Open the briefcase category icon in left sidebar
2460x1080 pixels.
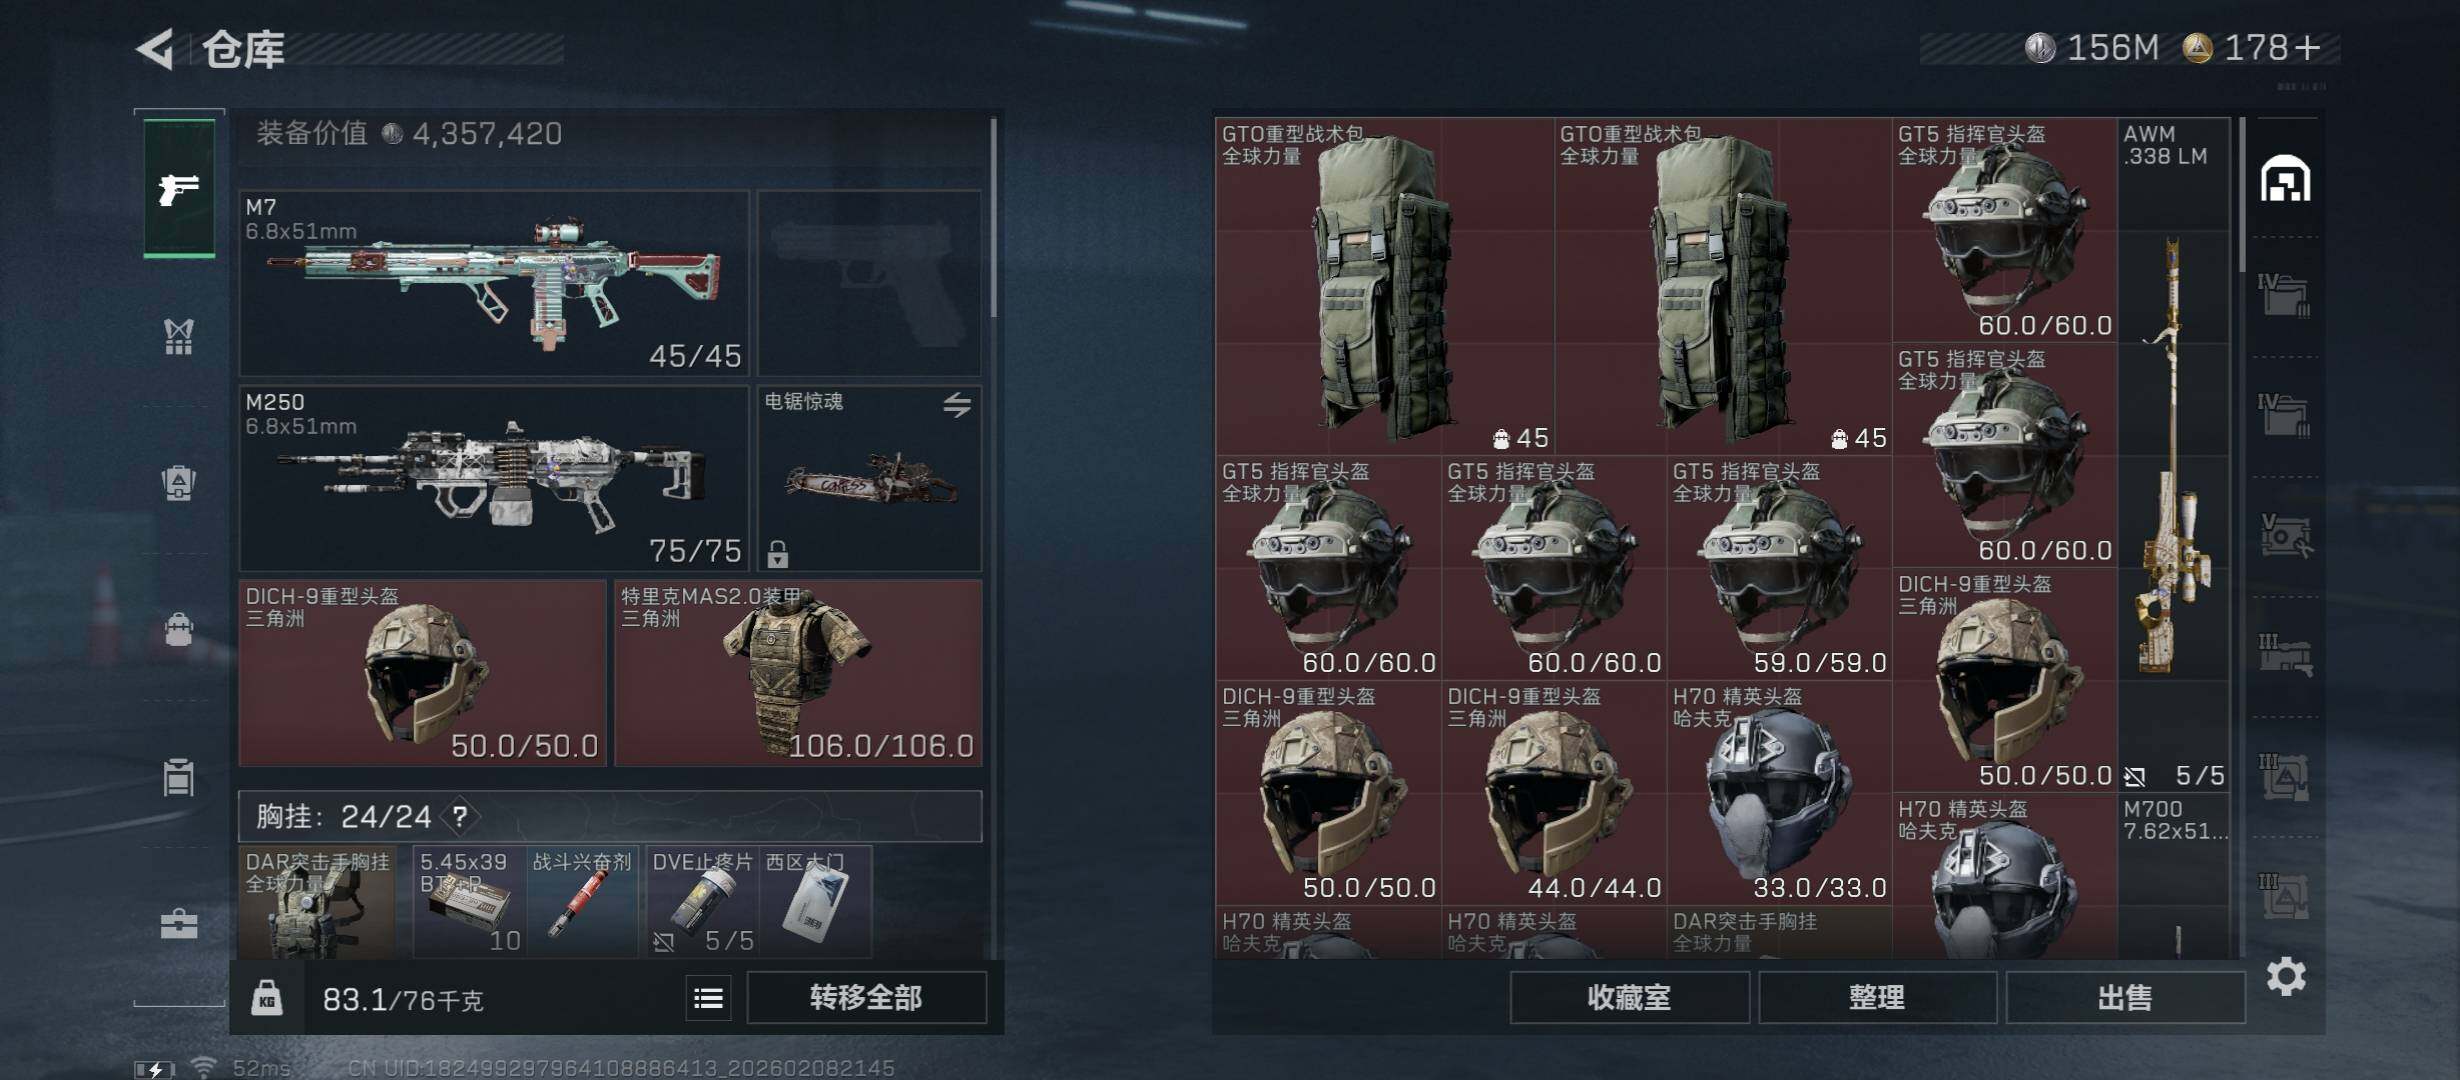pyautogui.click(x=179, y=923)
